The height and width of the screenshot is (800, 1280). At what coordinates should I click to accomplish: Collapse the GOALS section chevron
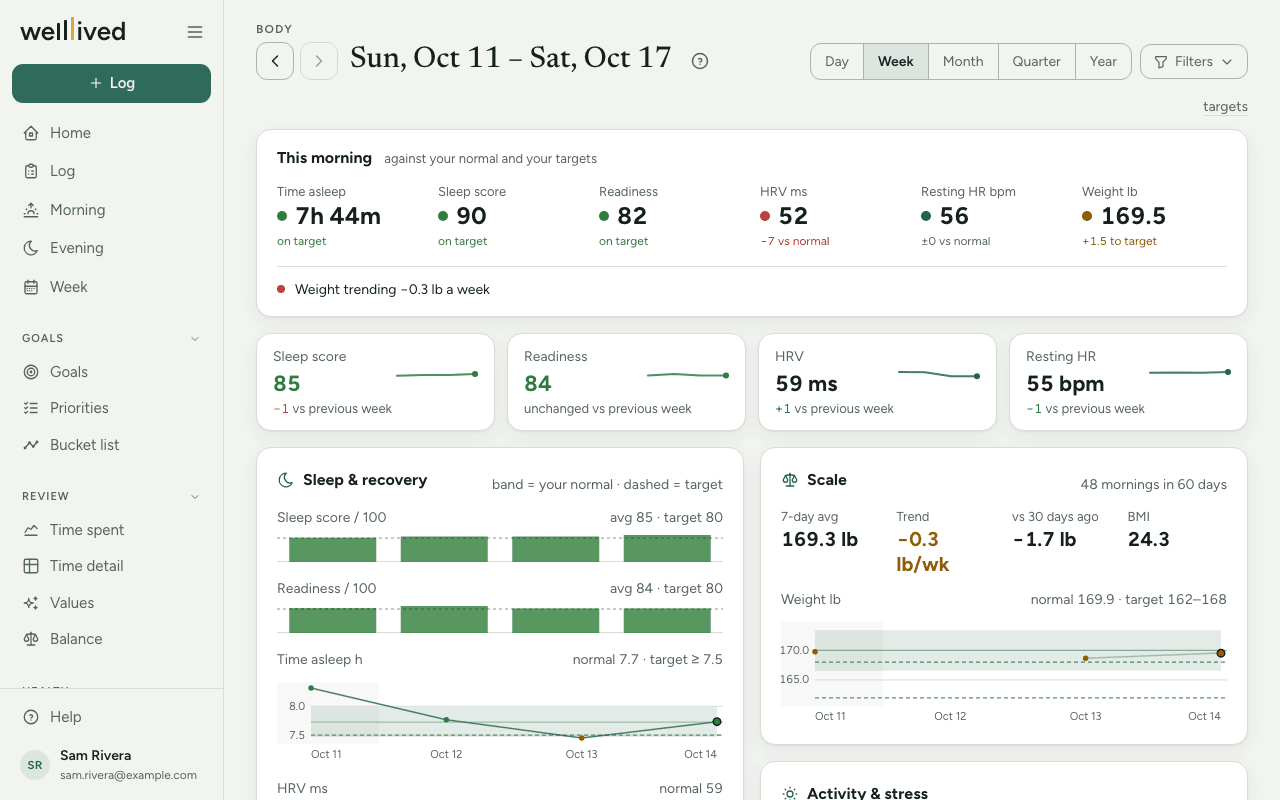click(x=195, y=338)
